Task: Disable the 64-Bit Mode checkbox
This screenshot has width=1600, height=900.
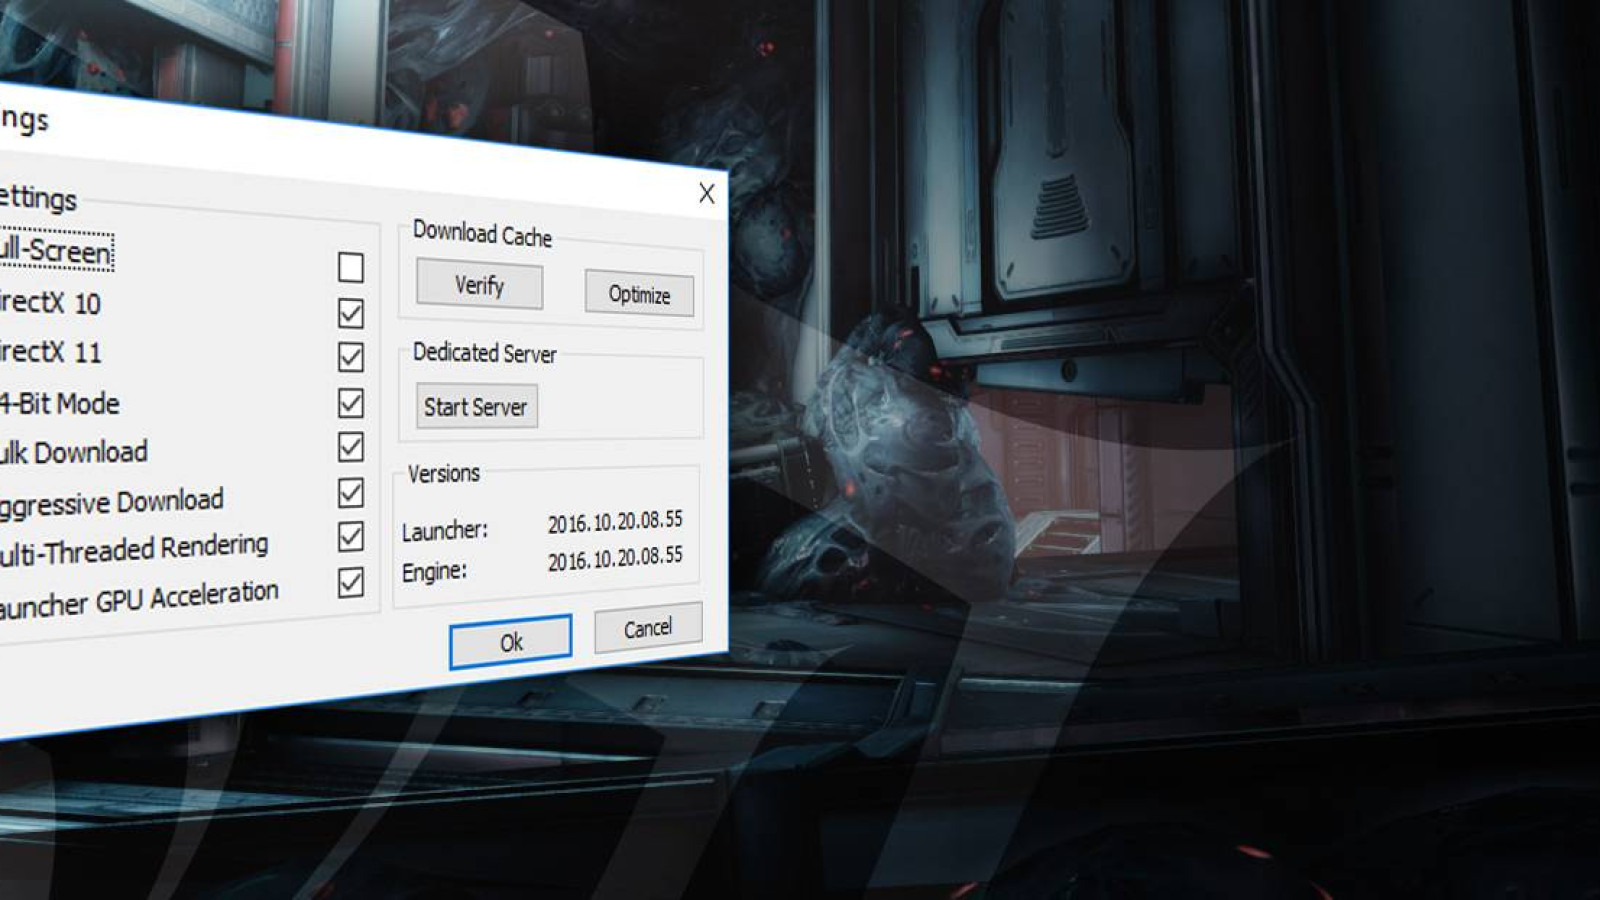Action: point(351,403)
